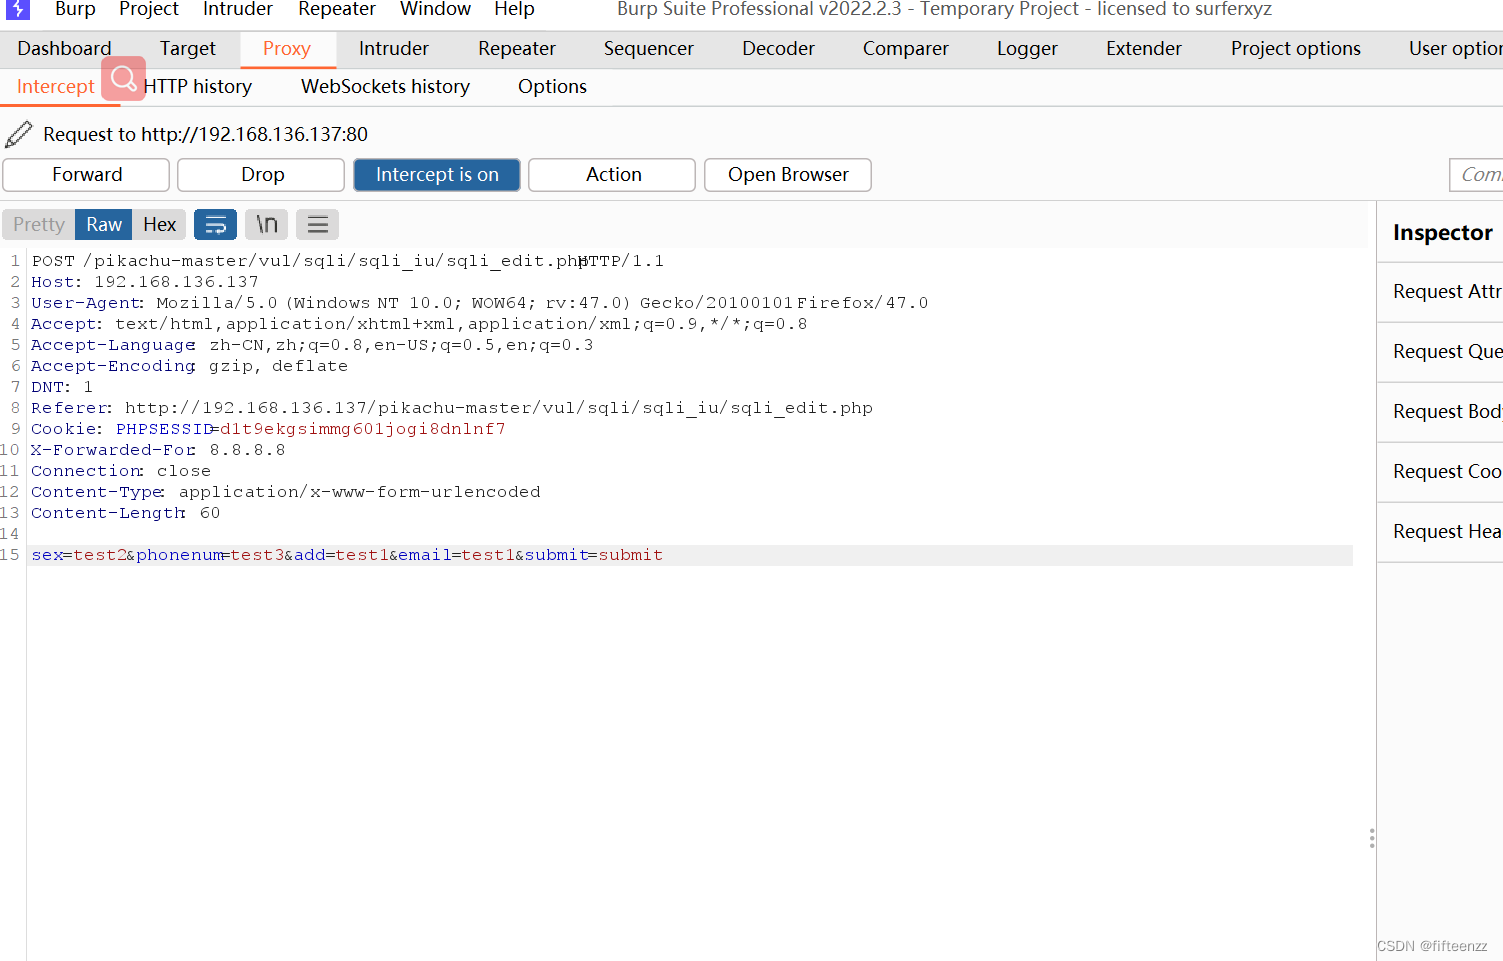Open the Repeater menu in menu bar
The height and width of the screenshot is (961, 1503).
click(337, 9)
